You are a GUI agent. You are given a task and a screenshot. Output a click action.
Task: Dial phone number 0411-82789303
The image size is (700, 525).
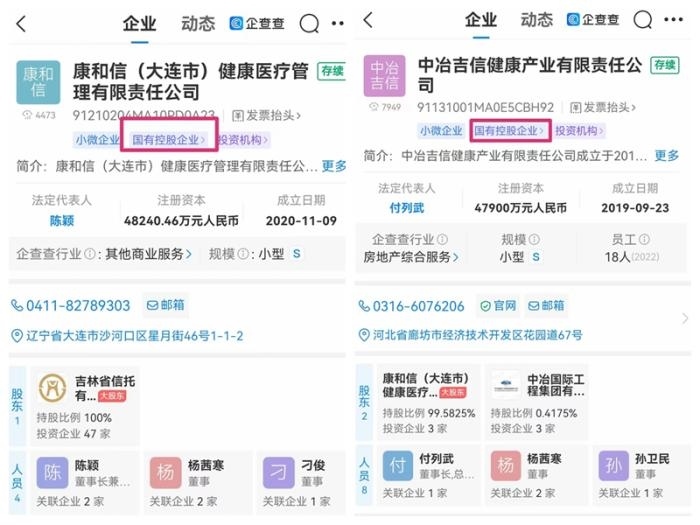pos(69,305)
